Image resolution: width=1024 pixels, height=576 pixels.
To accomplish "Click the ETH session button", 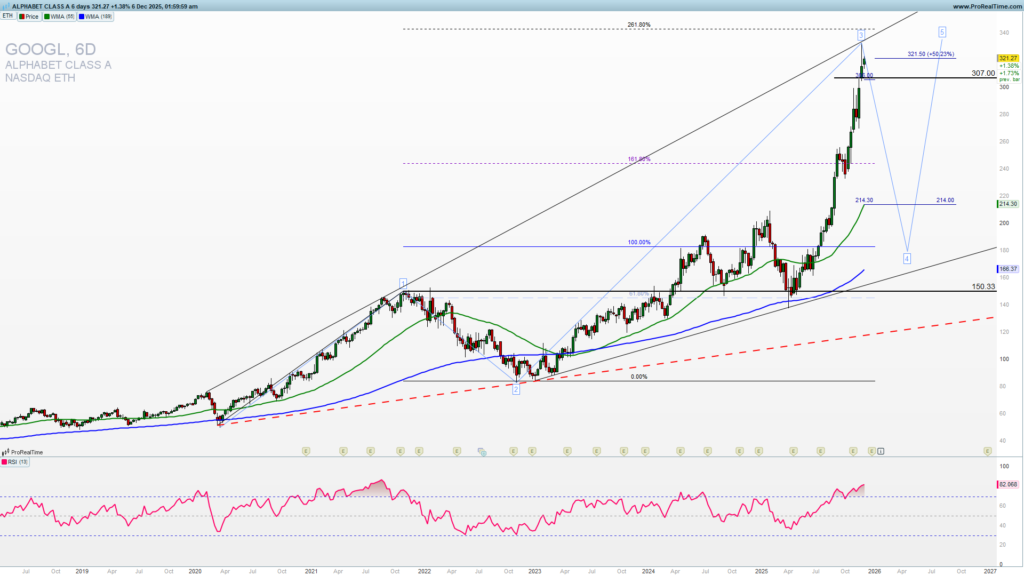I will coord(8,17).
